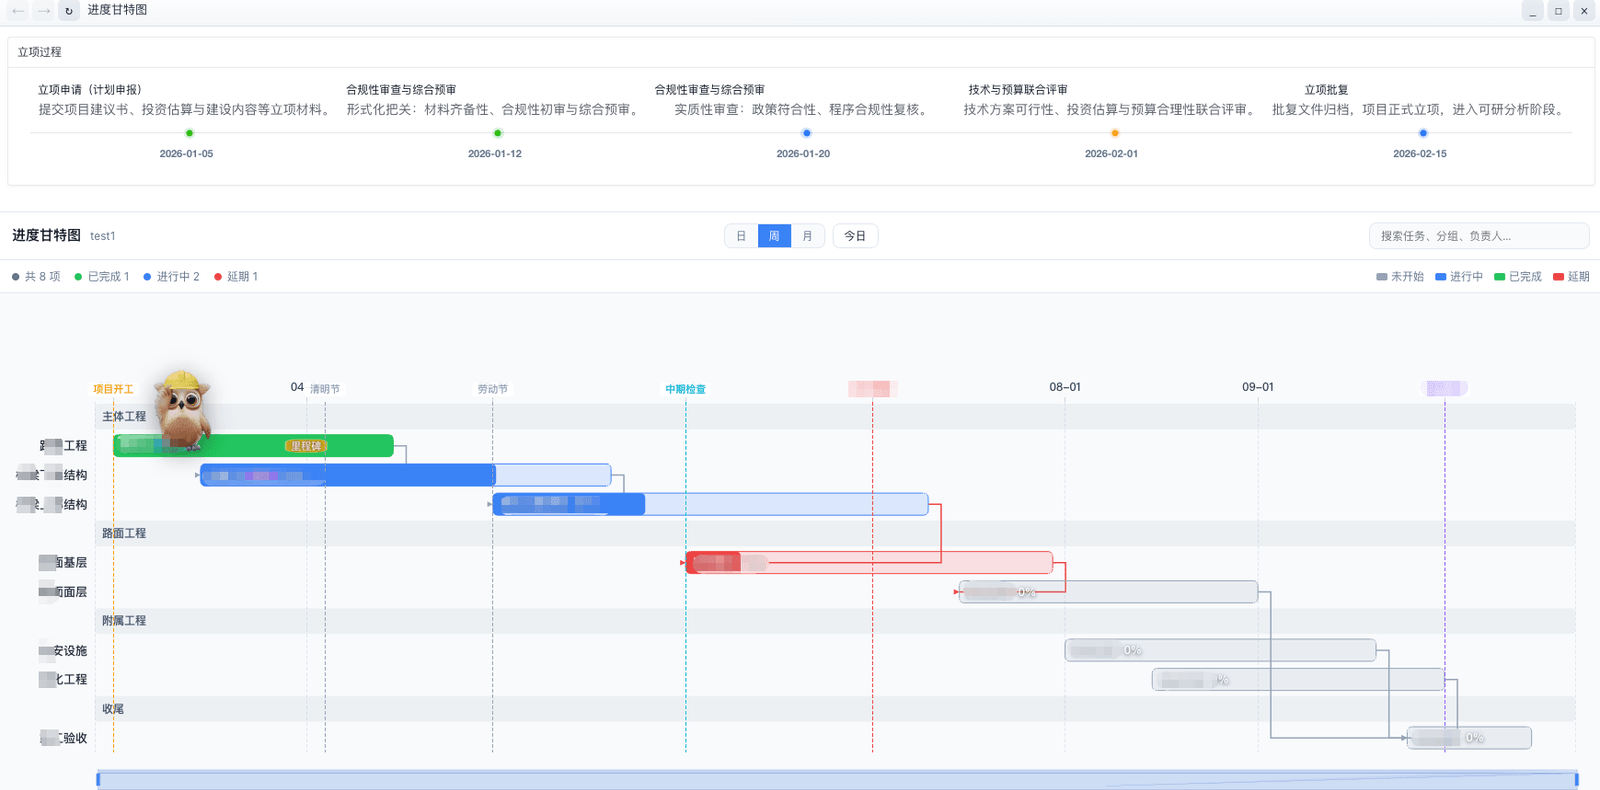Select the grey 验收 task bar

(1469, 738)
